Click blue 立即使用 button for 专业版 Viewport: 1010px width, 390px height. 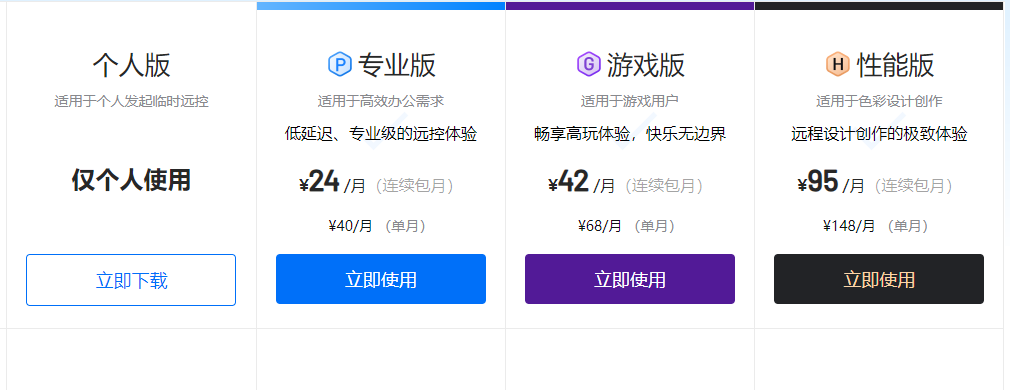(x=381, y=279)
